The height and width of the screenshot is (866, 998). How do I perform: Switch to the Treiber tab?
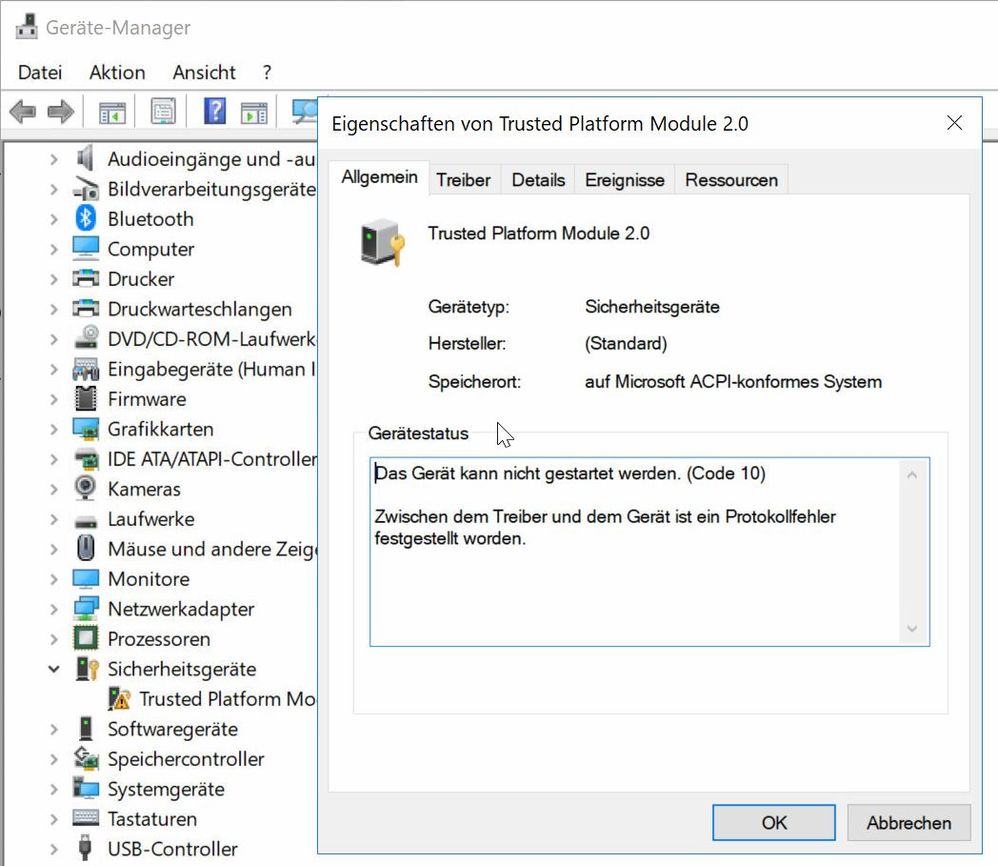463,180
